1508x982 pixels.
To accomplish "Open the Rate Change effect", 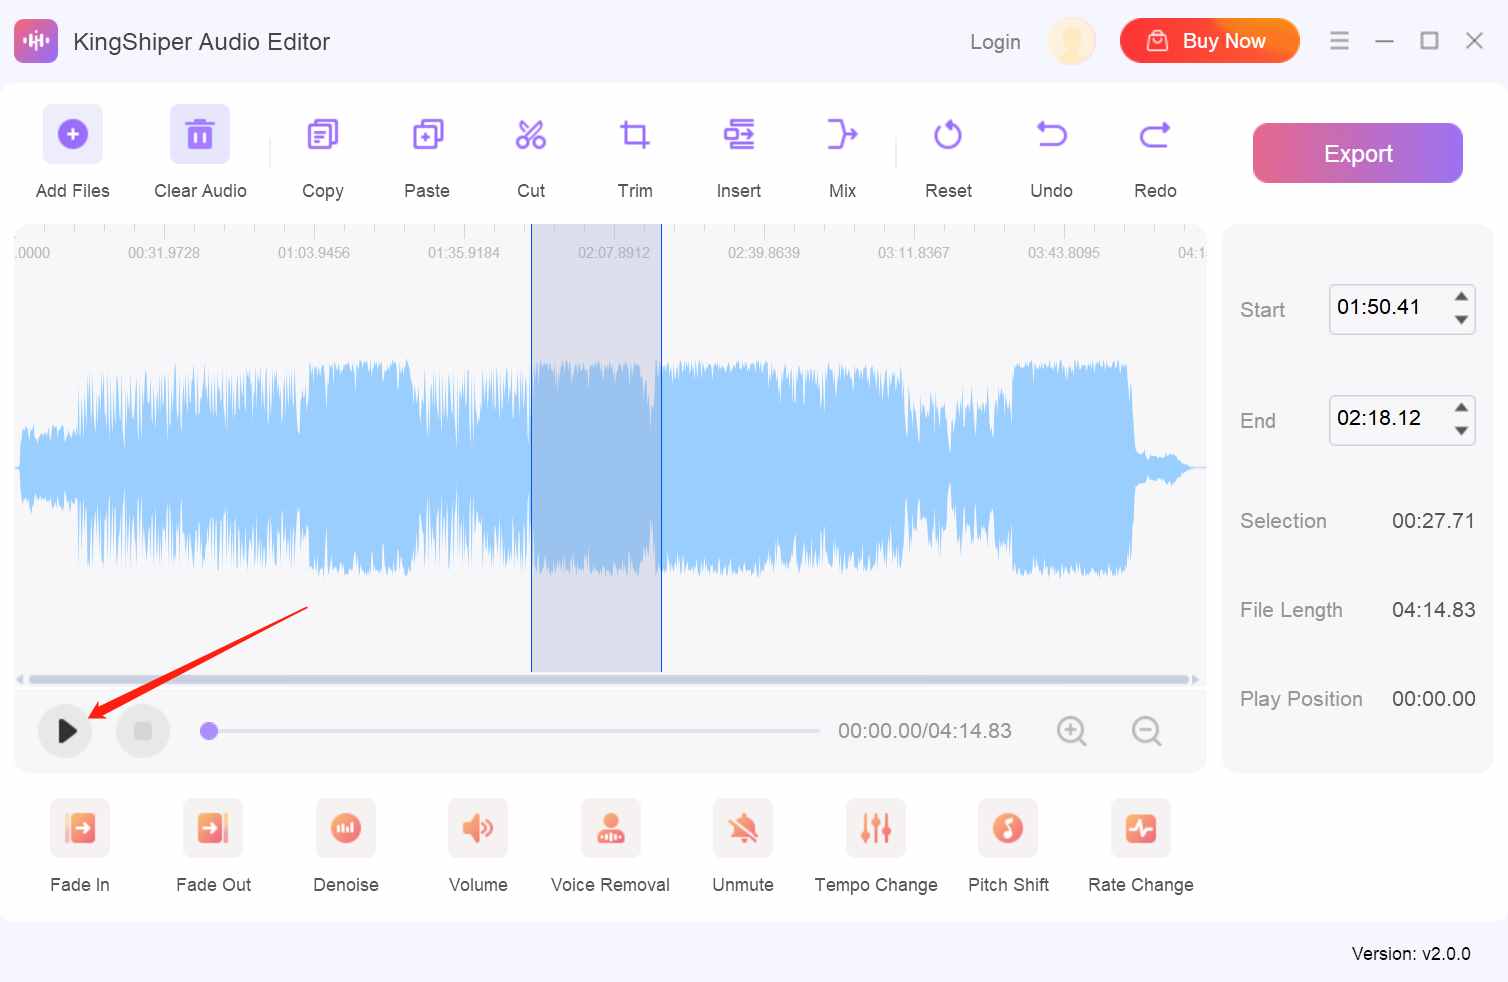I will (1141, 828).
